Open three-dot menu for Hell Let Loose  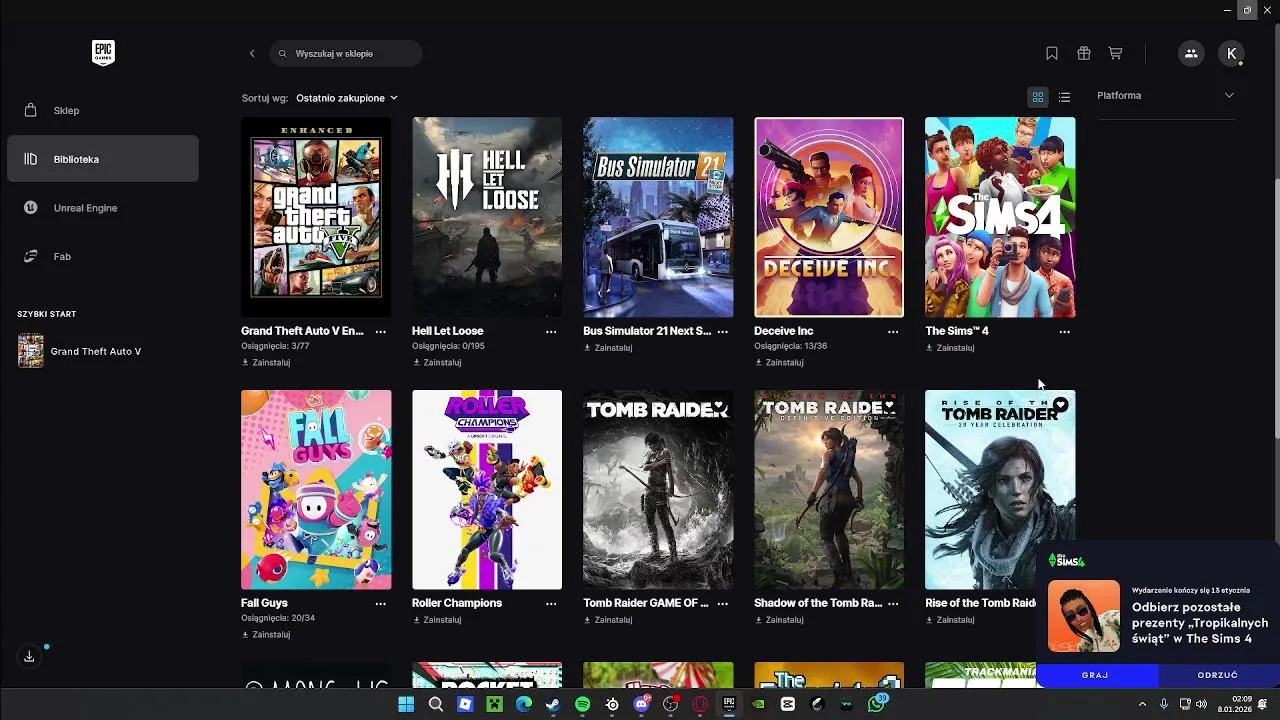[x=551, y=331]
